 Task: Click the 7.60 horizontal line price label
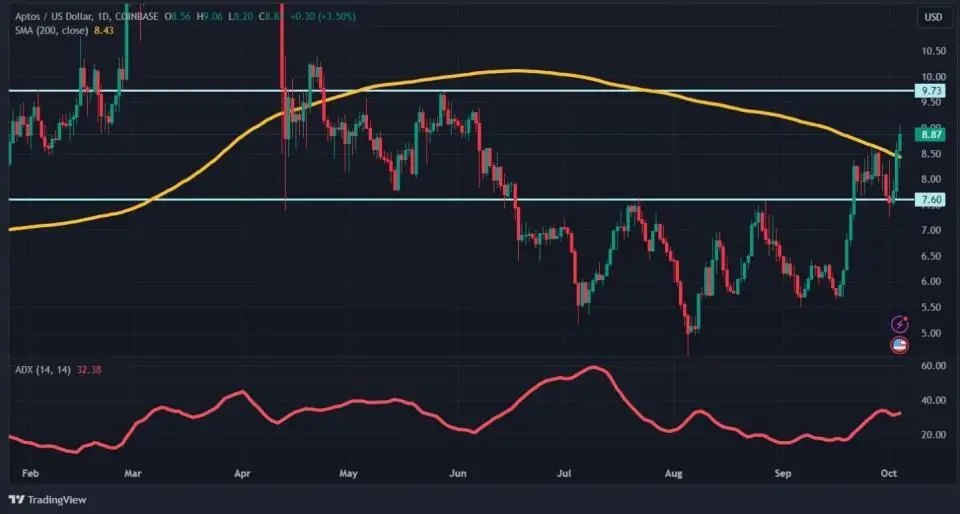tap(929, 200)
